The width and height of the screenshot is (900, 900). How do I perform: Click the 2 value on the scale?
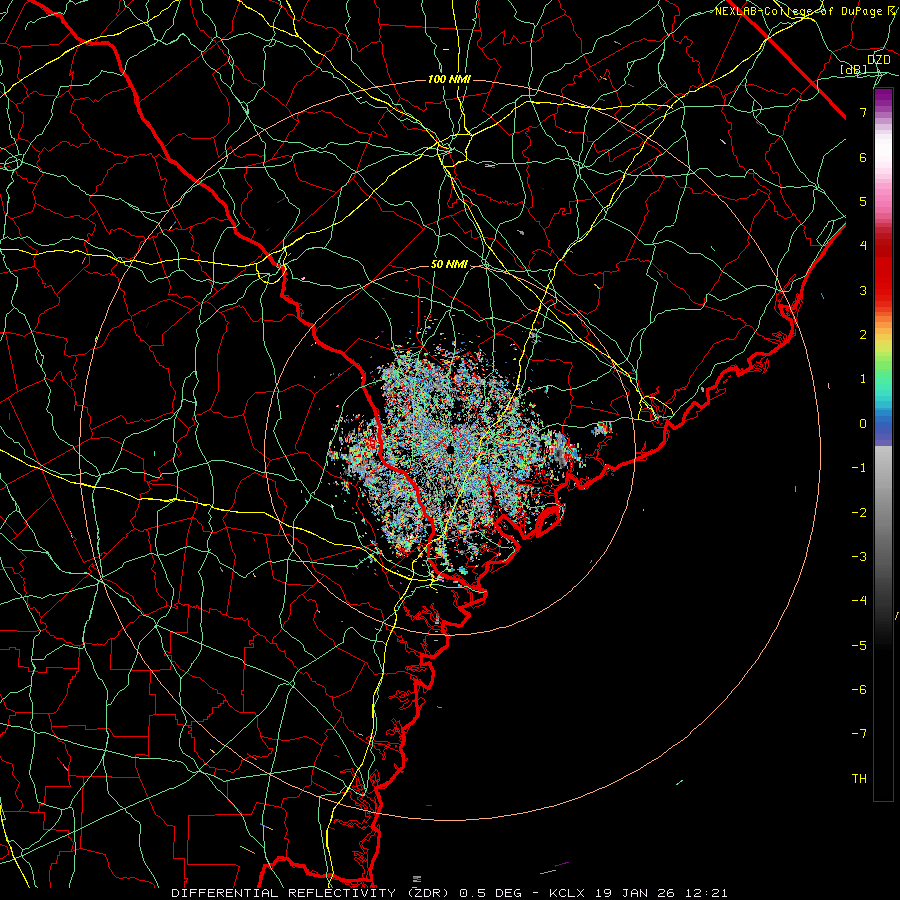[863, 335]
